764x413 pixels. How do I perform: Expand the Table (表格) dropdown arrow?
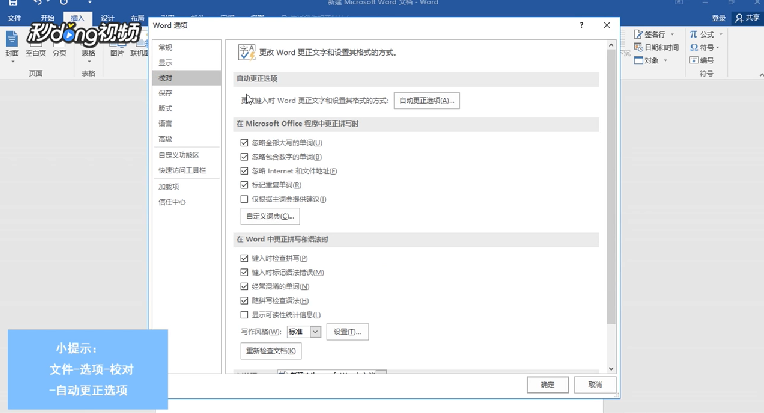89,62
